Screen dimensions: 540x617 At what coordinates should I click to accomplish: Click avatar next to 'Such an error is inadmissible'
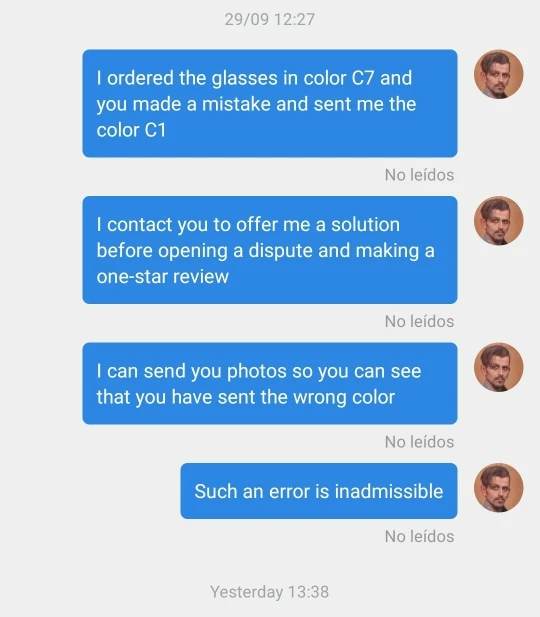[x=499, y=487]
